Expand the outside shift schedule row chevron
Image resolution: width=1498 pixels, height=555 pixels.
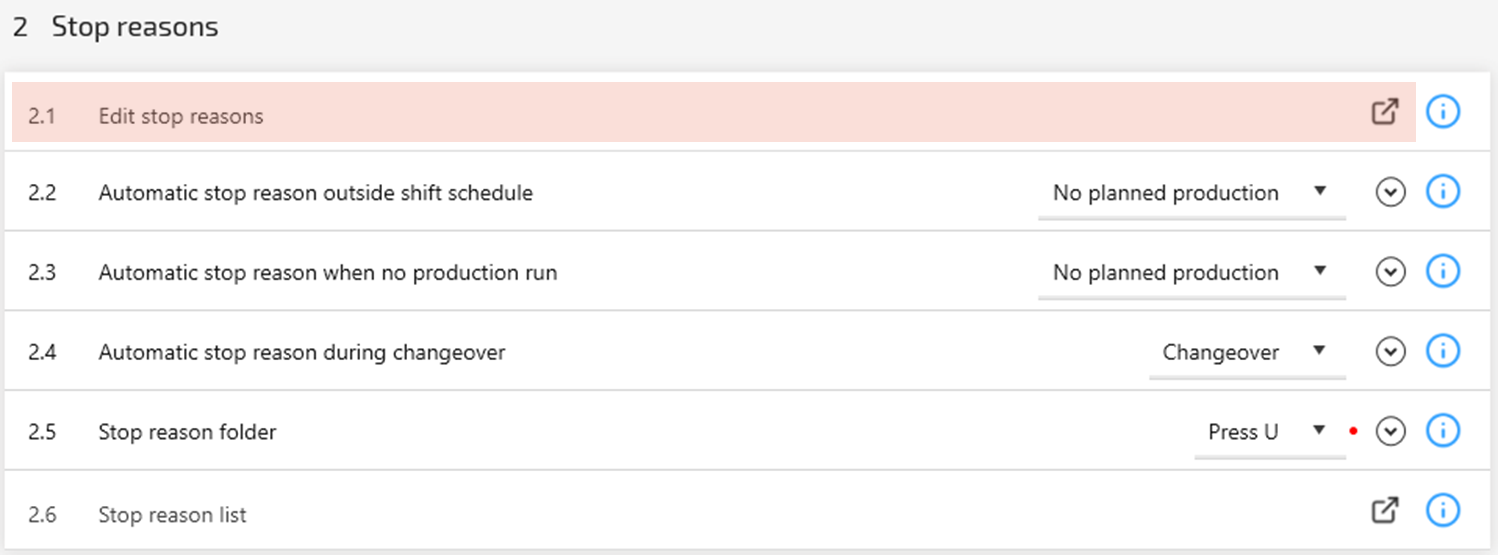pyautogui.click(x=1390, y=192)
